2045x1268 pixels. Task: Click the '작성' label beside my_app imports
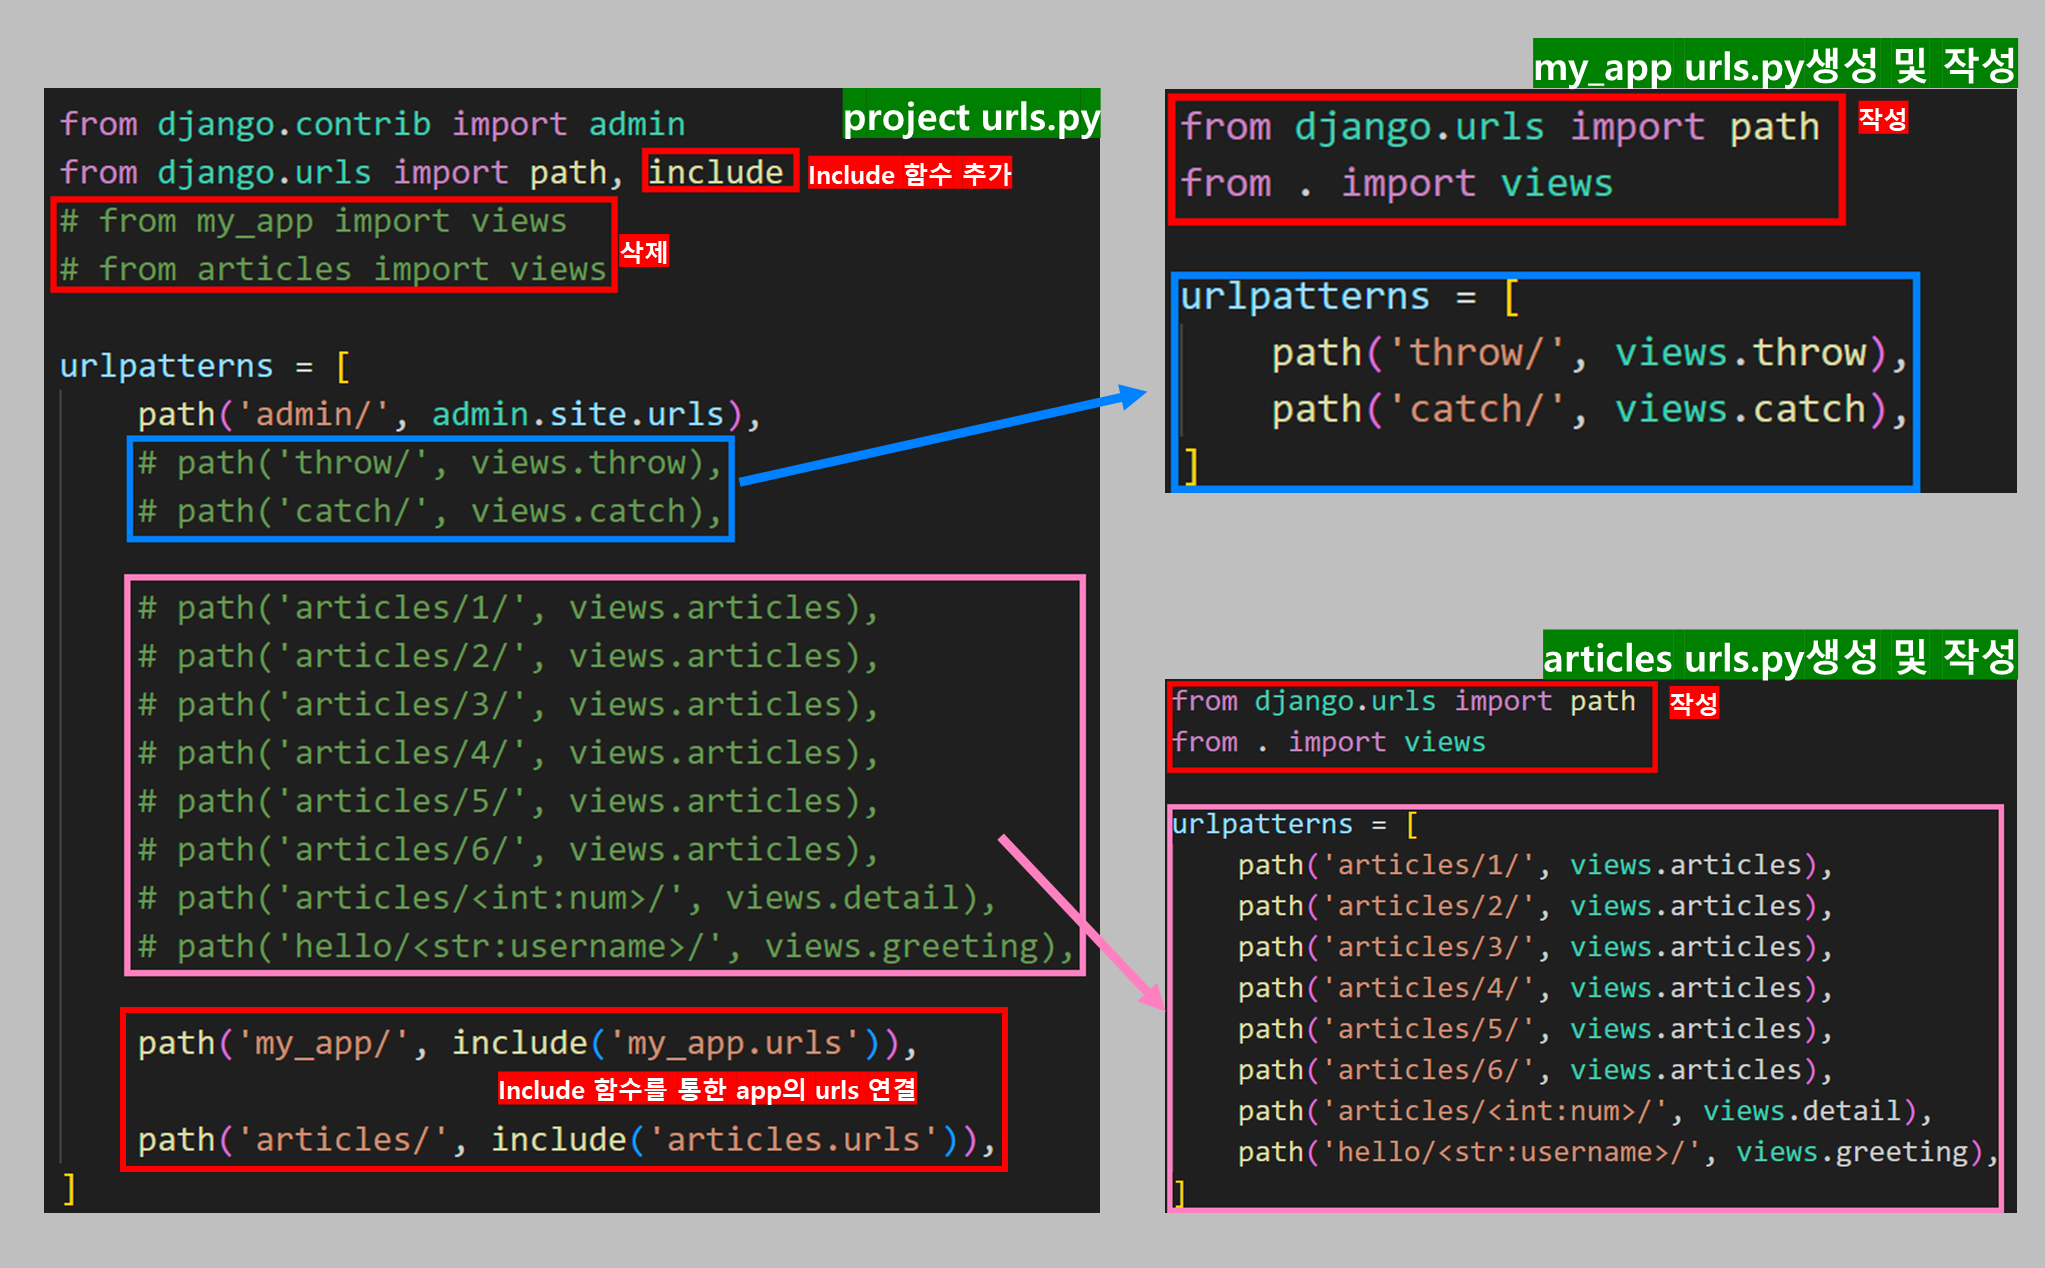pos(1882,119)
